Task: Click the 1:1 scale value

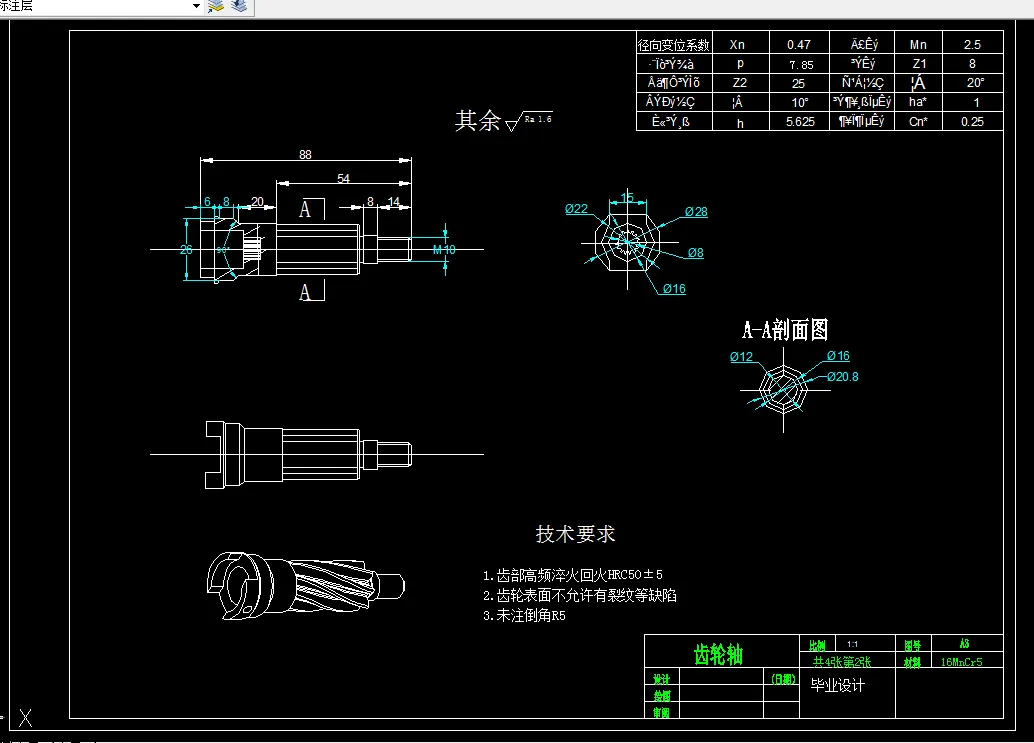Action: pyautogui.click(x=853, y=644)
